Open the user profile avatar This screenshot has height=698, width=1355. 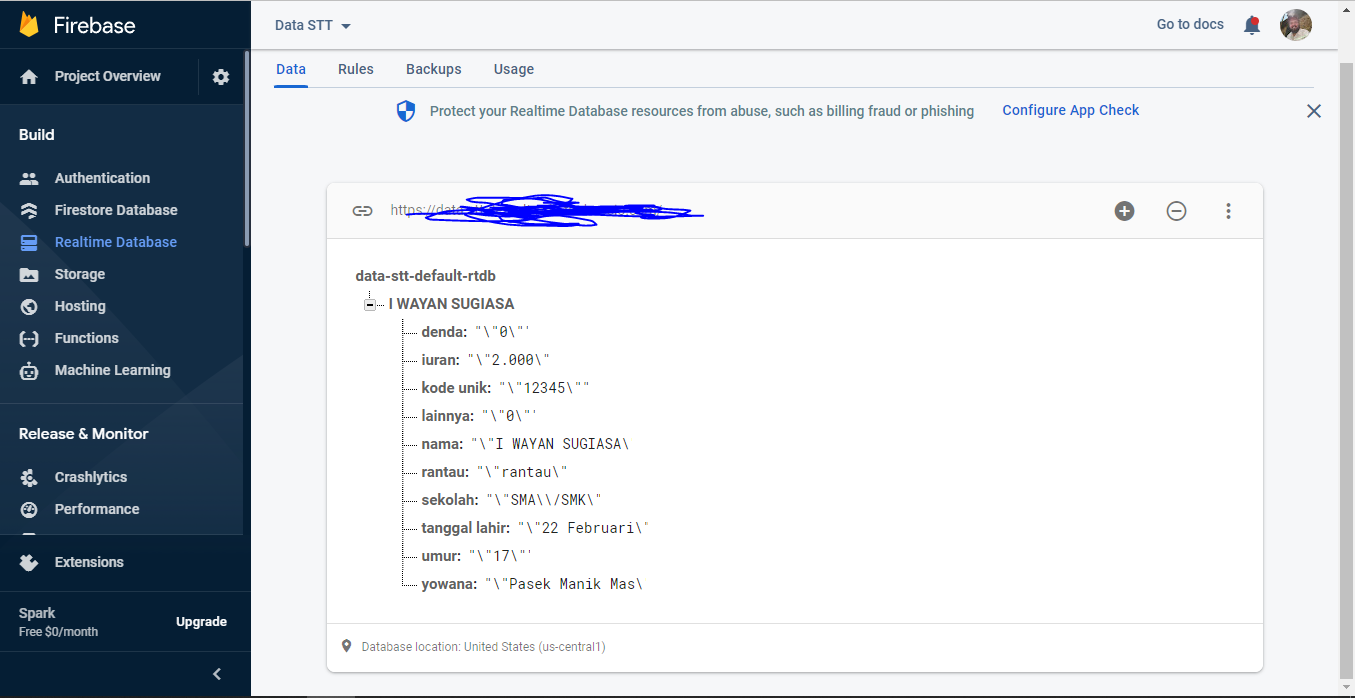click(1296, 25)
